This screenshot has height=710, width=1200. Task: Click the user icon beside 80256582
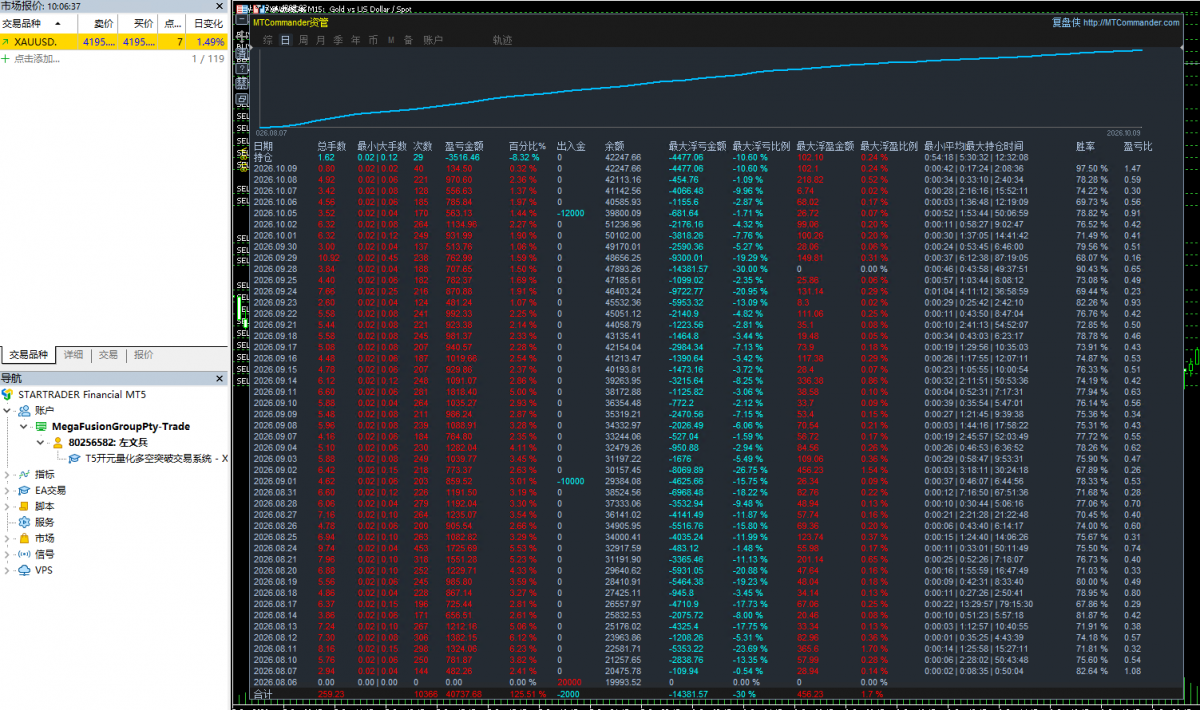(59, 442)
